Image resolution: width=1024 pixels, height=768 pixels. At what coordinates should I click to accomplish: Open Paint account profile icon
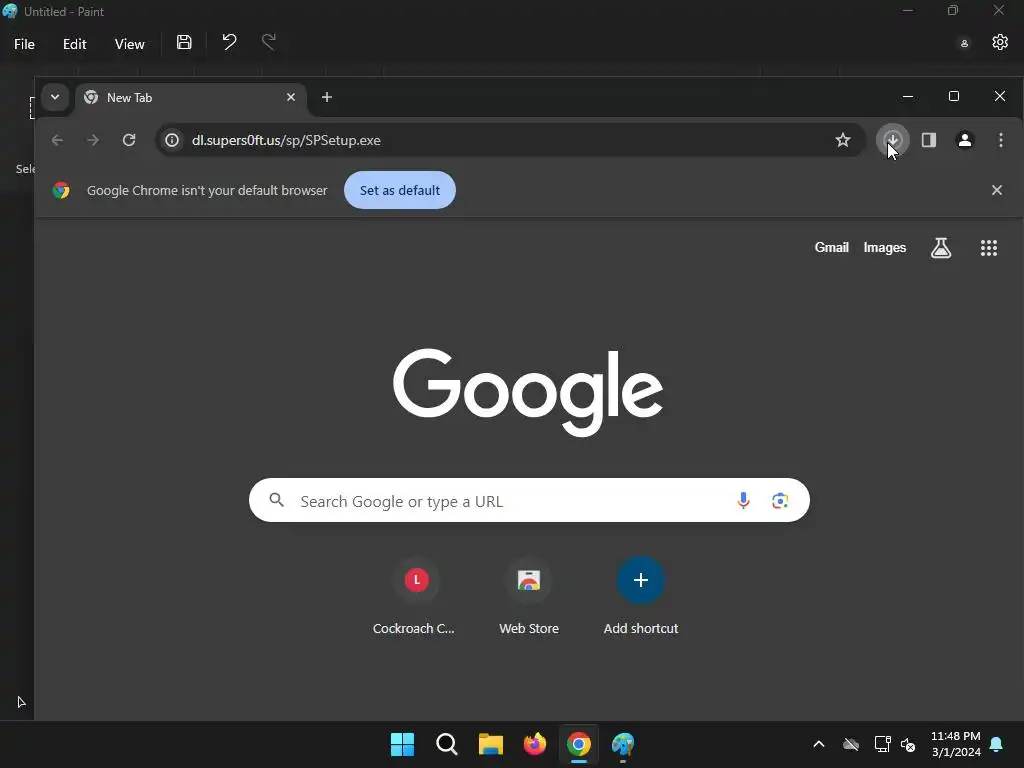click(x=964, y=43)
